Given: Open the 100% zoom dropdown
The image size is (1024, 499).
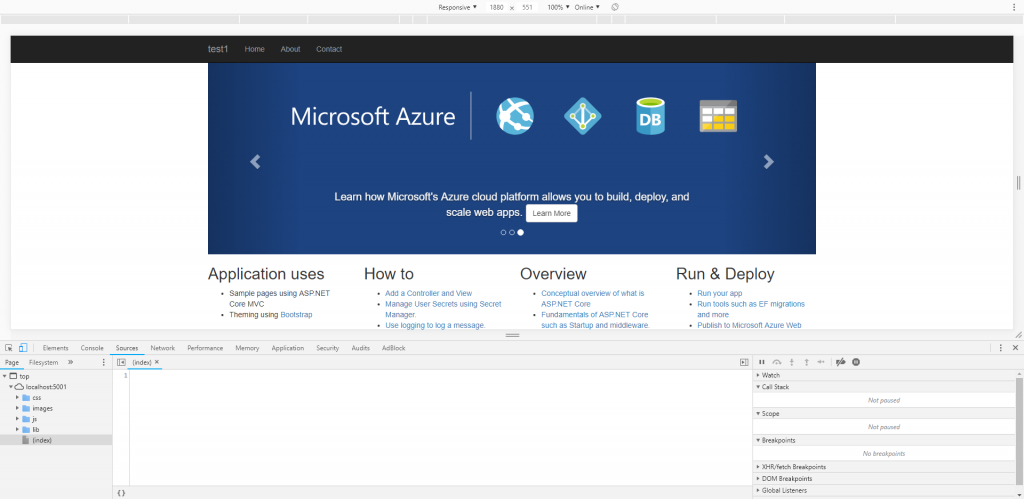Looking at the screenshot, I should (558, 7).
